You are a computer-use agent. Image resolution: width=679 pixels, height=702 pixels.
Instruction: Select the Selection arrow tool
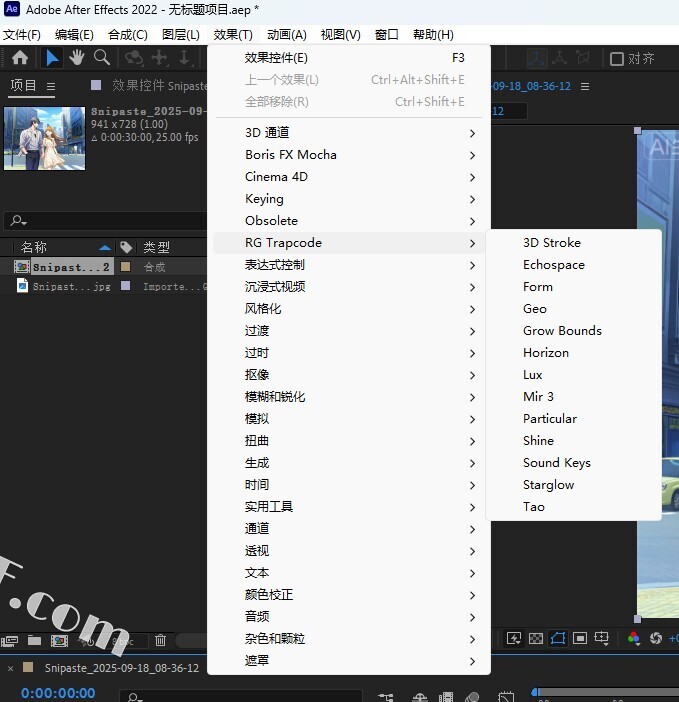point(52,58)
